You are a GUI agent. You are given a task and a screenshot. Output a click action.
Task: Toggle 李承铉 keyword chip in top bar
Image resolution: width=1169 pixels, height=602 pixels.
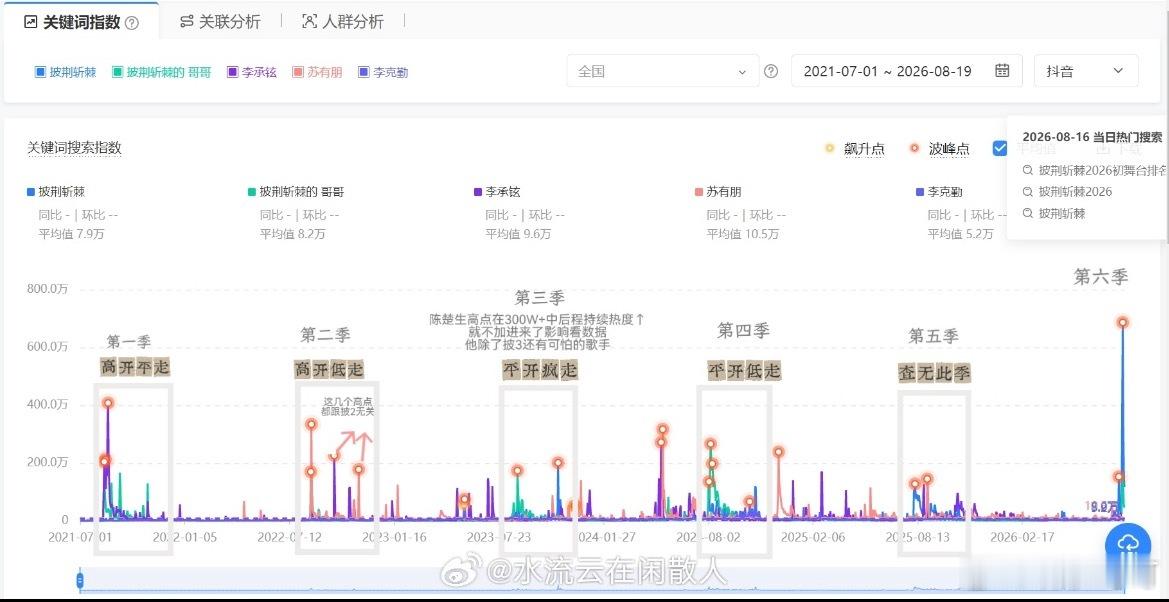[252, 72]
